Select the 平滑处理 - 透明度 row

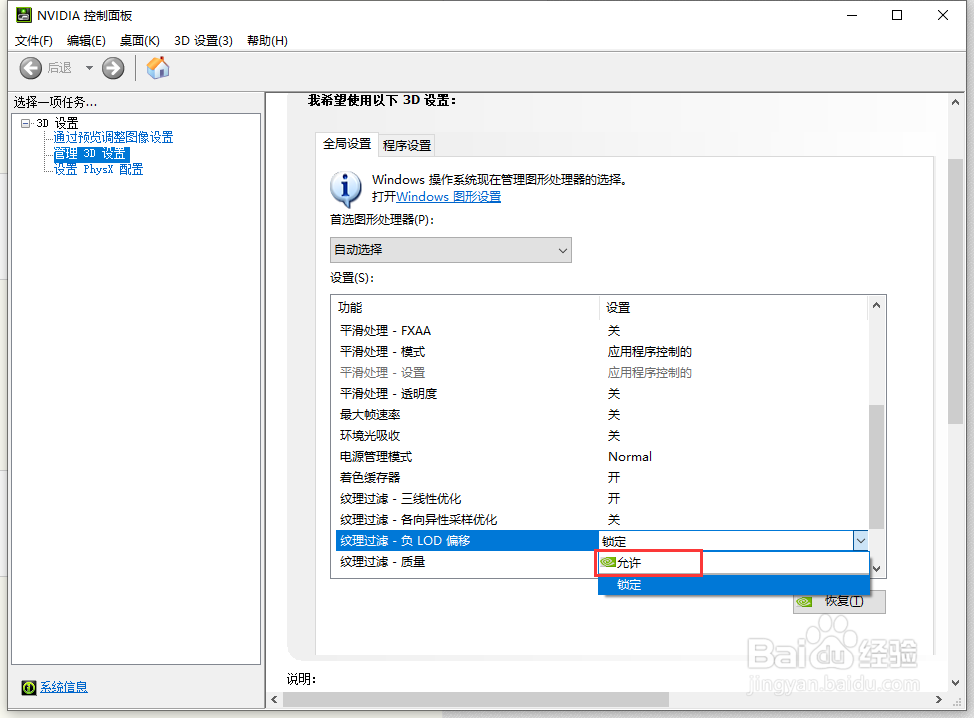(601, 394)
